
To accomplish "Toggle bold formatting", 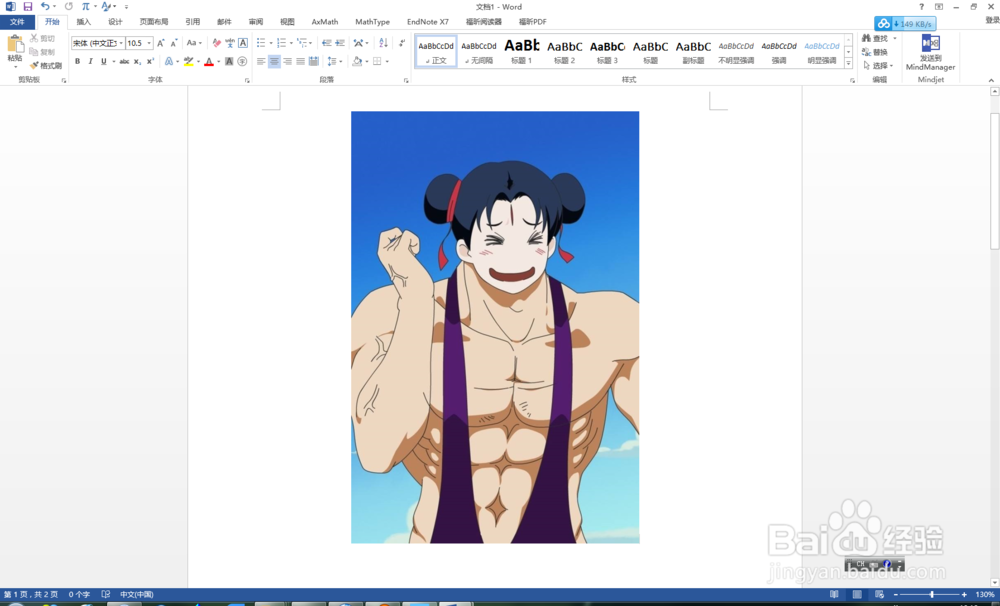I will [x=77, y=61].
